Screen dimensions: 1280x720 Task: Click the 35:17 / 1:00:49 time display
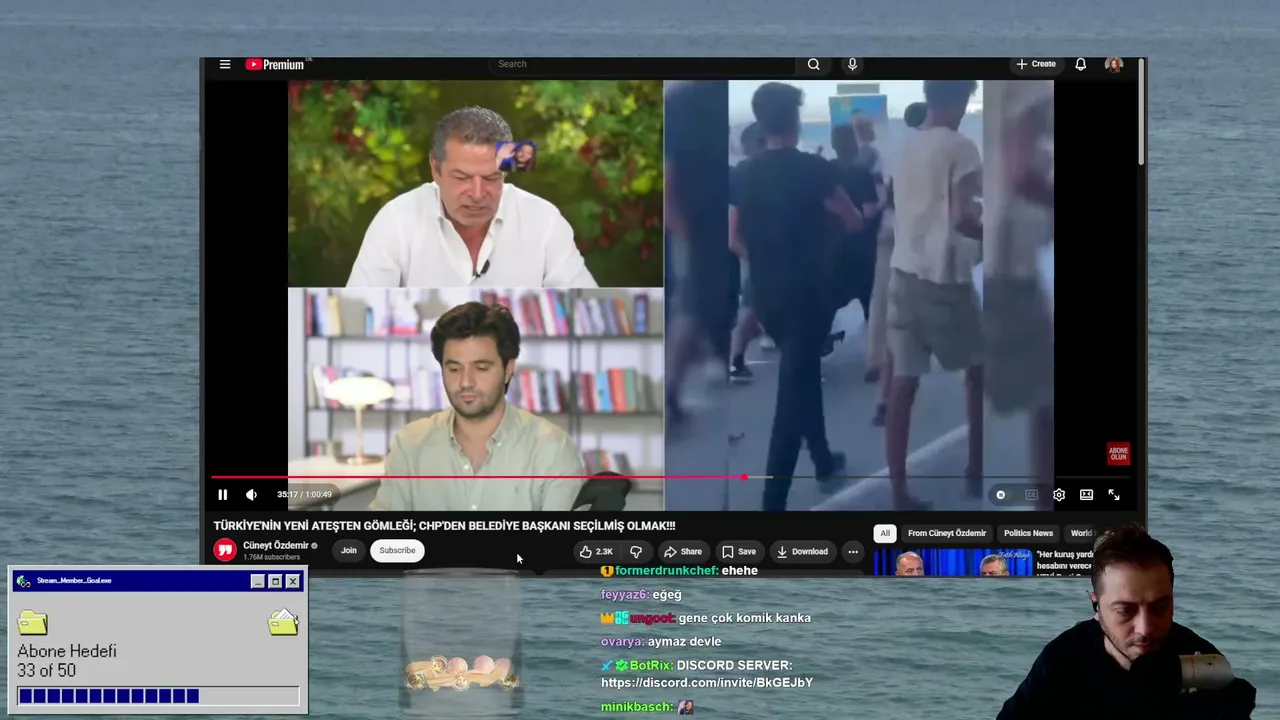[304, 495]
